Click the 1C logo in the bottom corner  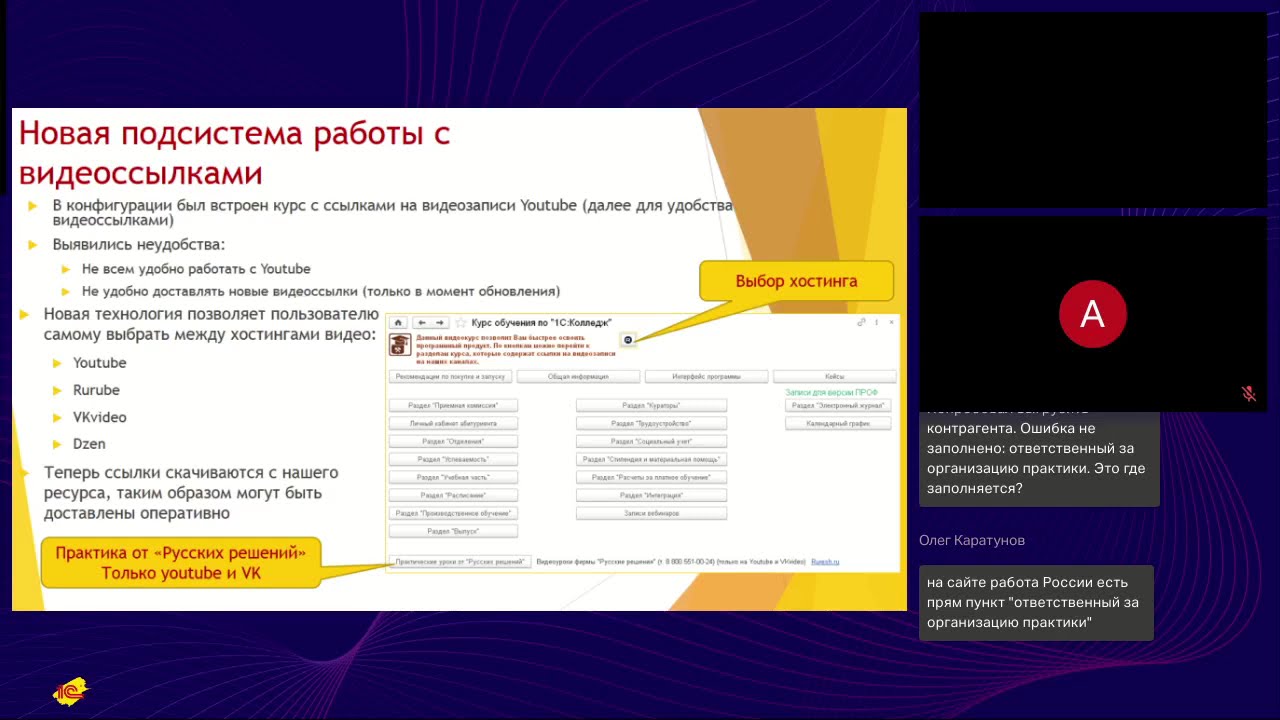71,691
